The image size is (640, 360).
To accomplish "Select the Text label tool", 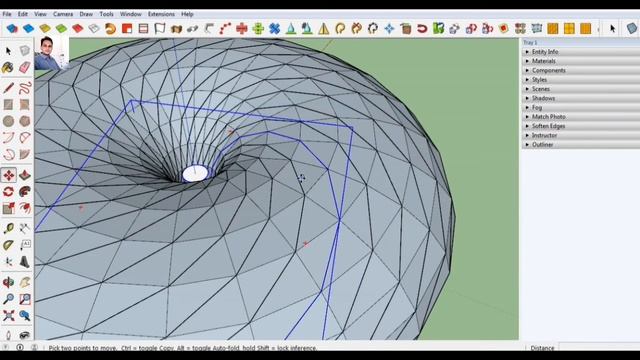I will point(24,245).
